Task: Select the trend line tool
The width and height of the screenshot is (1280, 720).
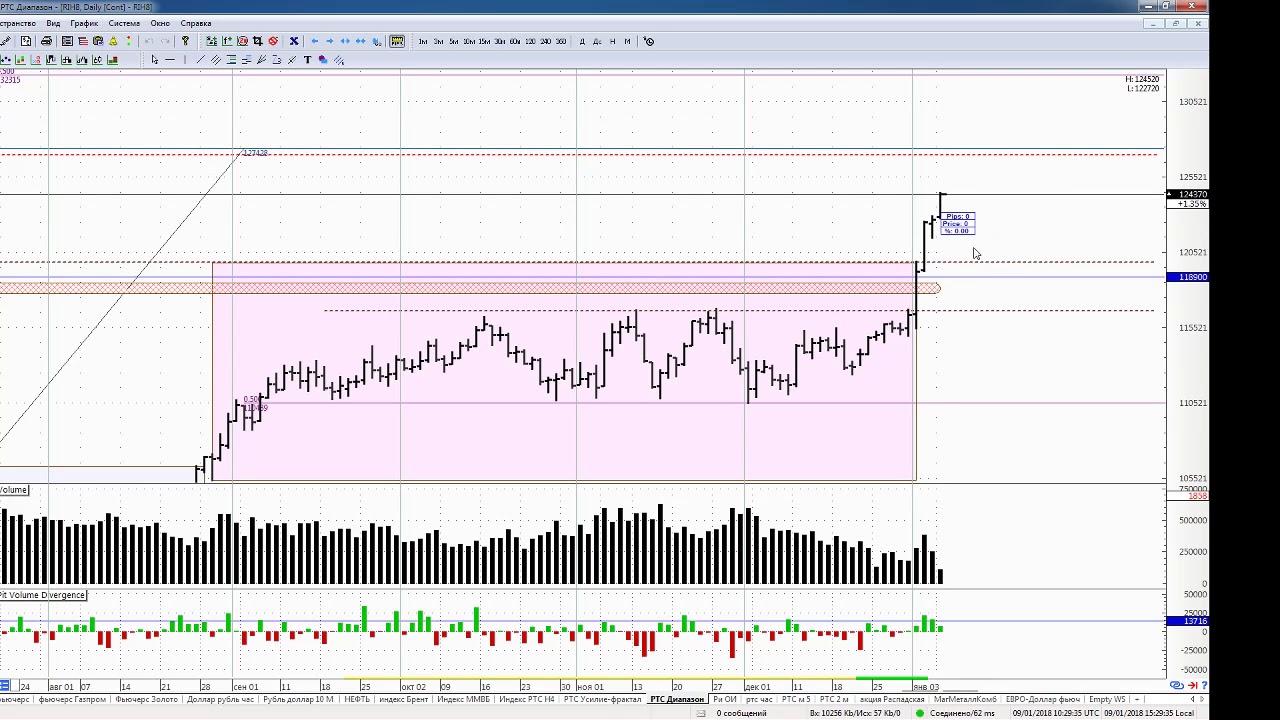Action: click(201, 60)
